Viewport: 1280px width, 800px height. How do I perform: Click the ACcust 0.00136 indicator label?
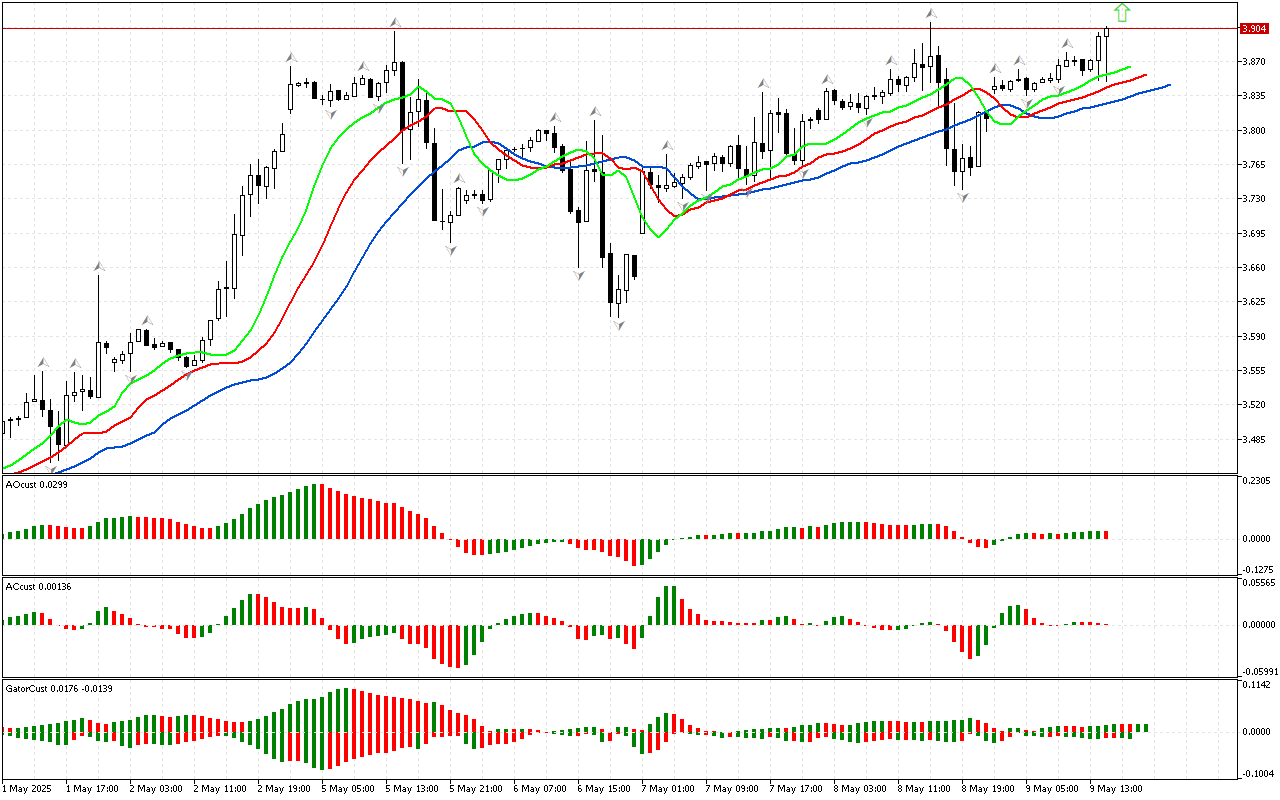[38, 585]
